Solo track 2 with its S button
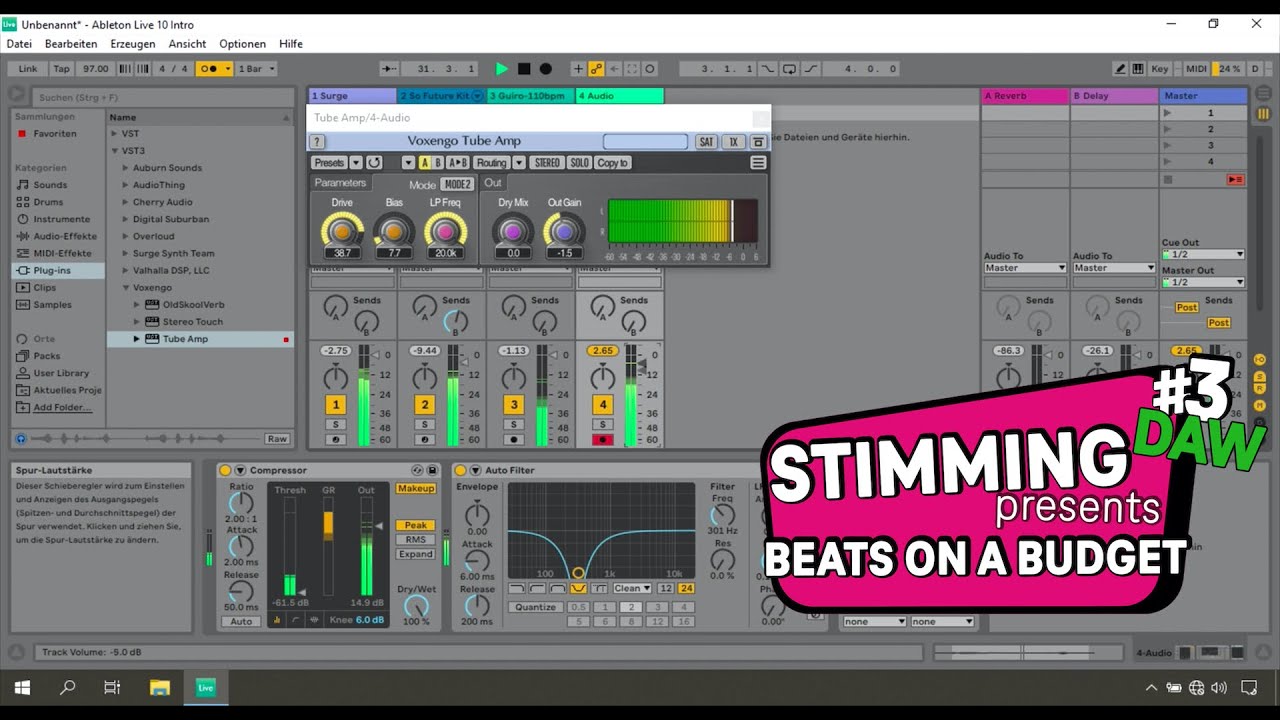 point(425,425)
